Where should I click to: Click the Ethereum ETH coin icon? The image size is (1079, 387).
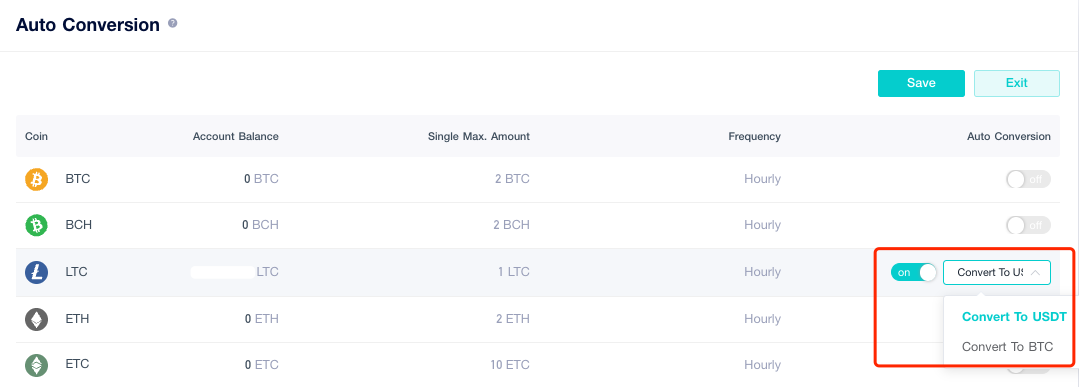point(36,319)
